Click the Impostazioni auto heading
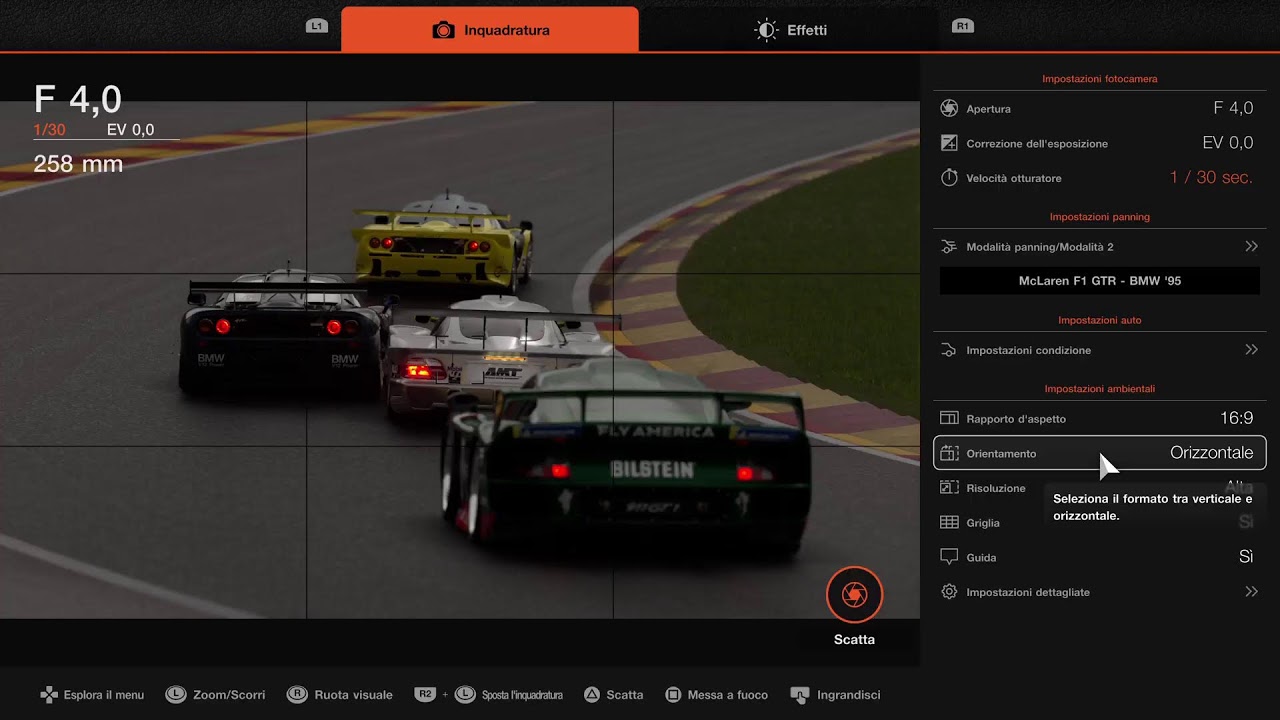This screenshot has height=720, width=1280. click(1100, 321)
